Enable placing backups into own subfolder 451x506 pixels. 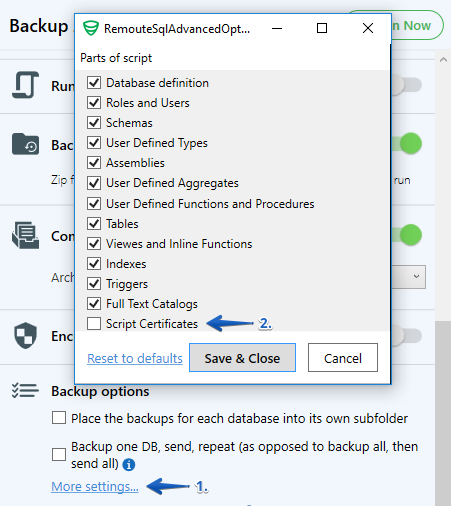59,418
